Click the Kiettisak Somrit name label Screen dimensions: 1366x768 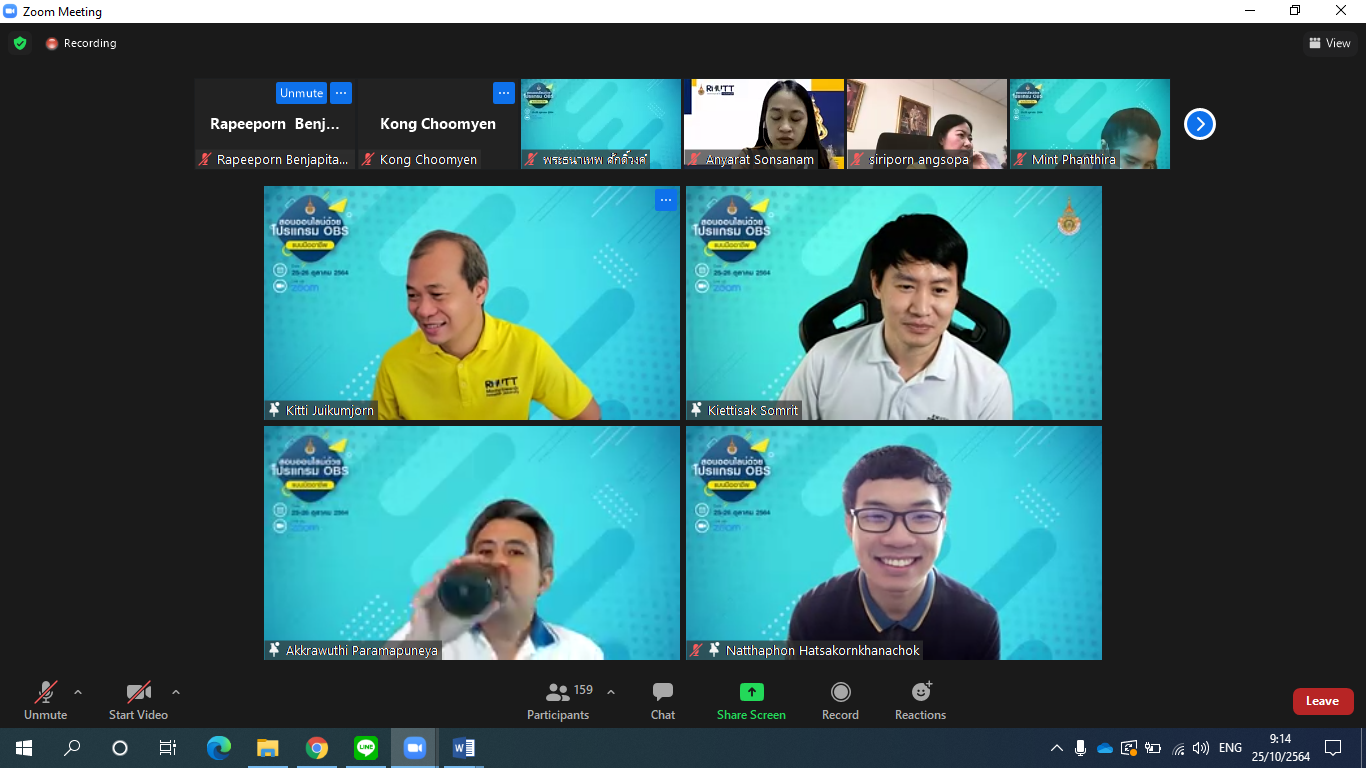[x=753, y=410]
